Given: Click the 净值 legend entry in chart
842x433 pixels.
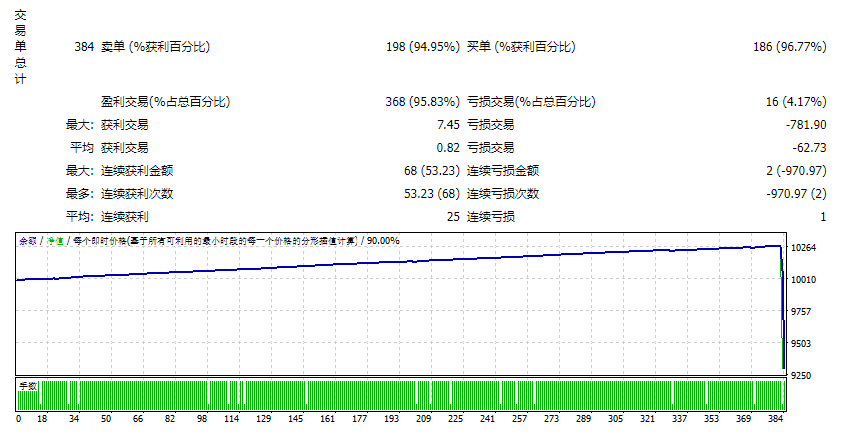Looking at the screenshot, I should coord(55,241).
